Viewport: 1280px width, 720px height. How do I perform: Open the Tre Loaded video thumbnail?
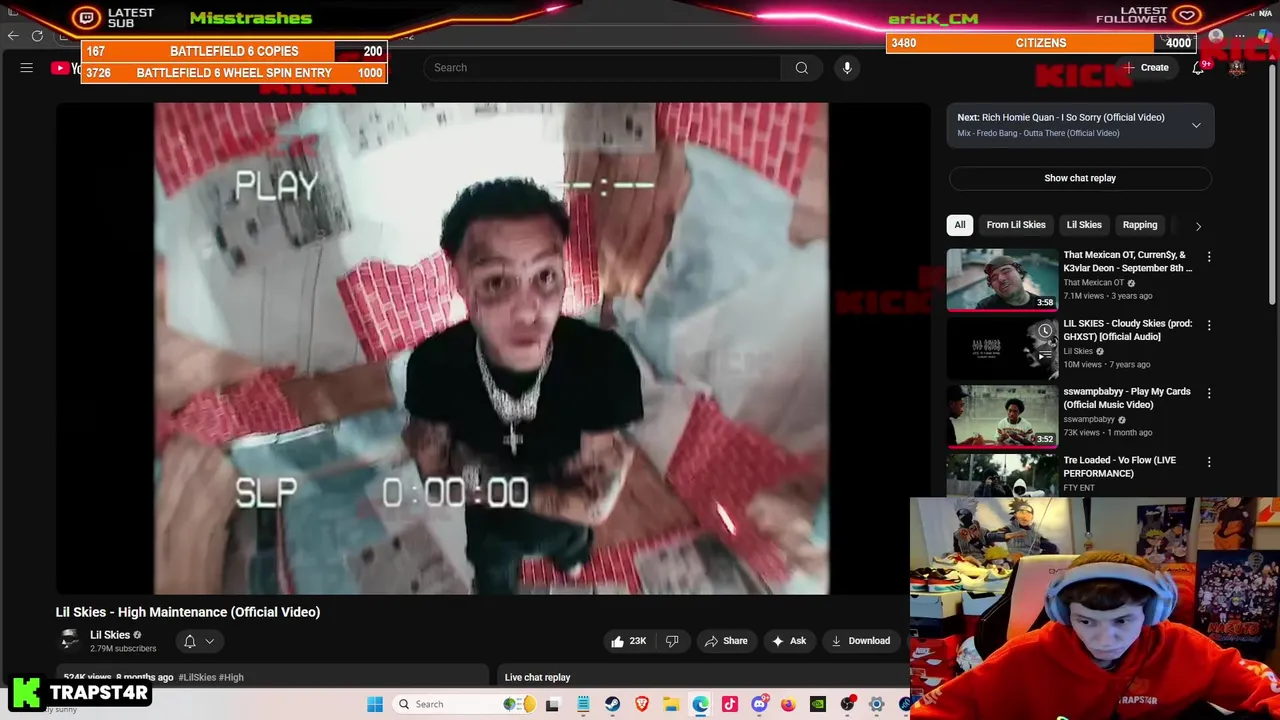pos(1002,474)
